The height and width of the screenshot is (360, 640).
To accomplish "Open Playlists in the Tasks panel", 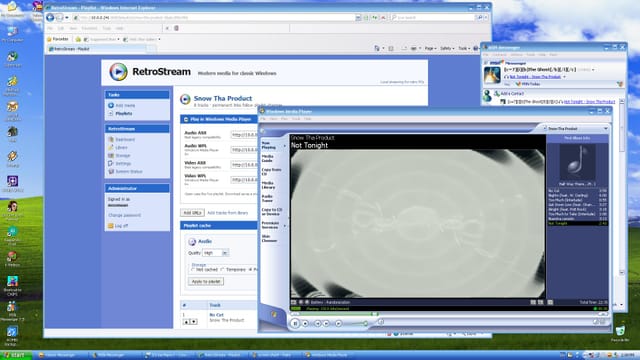I will pos(124,113).
